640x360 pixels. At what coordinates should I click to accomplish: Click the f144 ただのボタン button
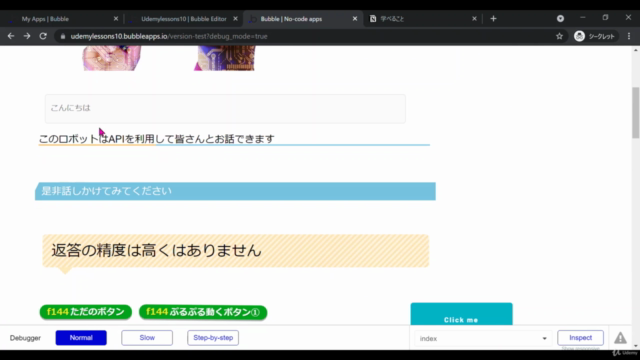click(x=86, y=312)
